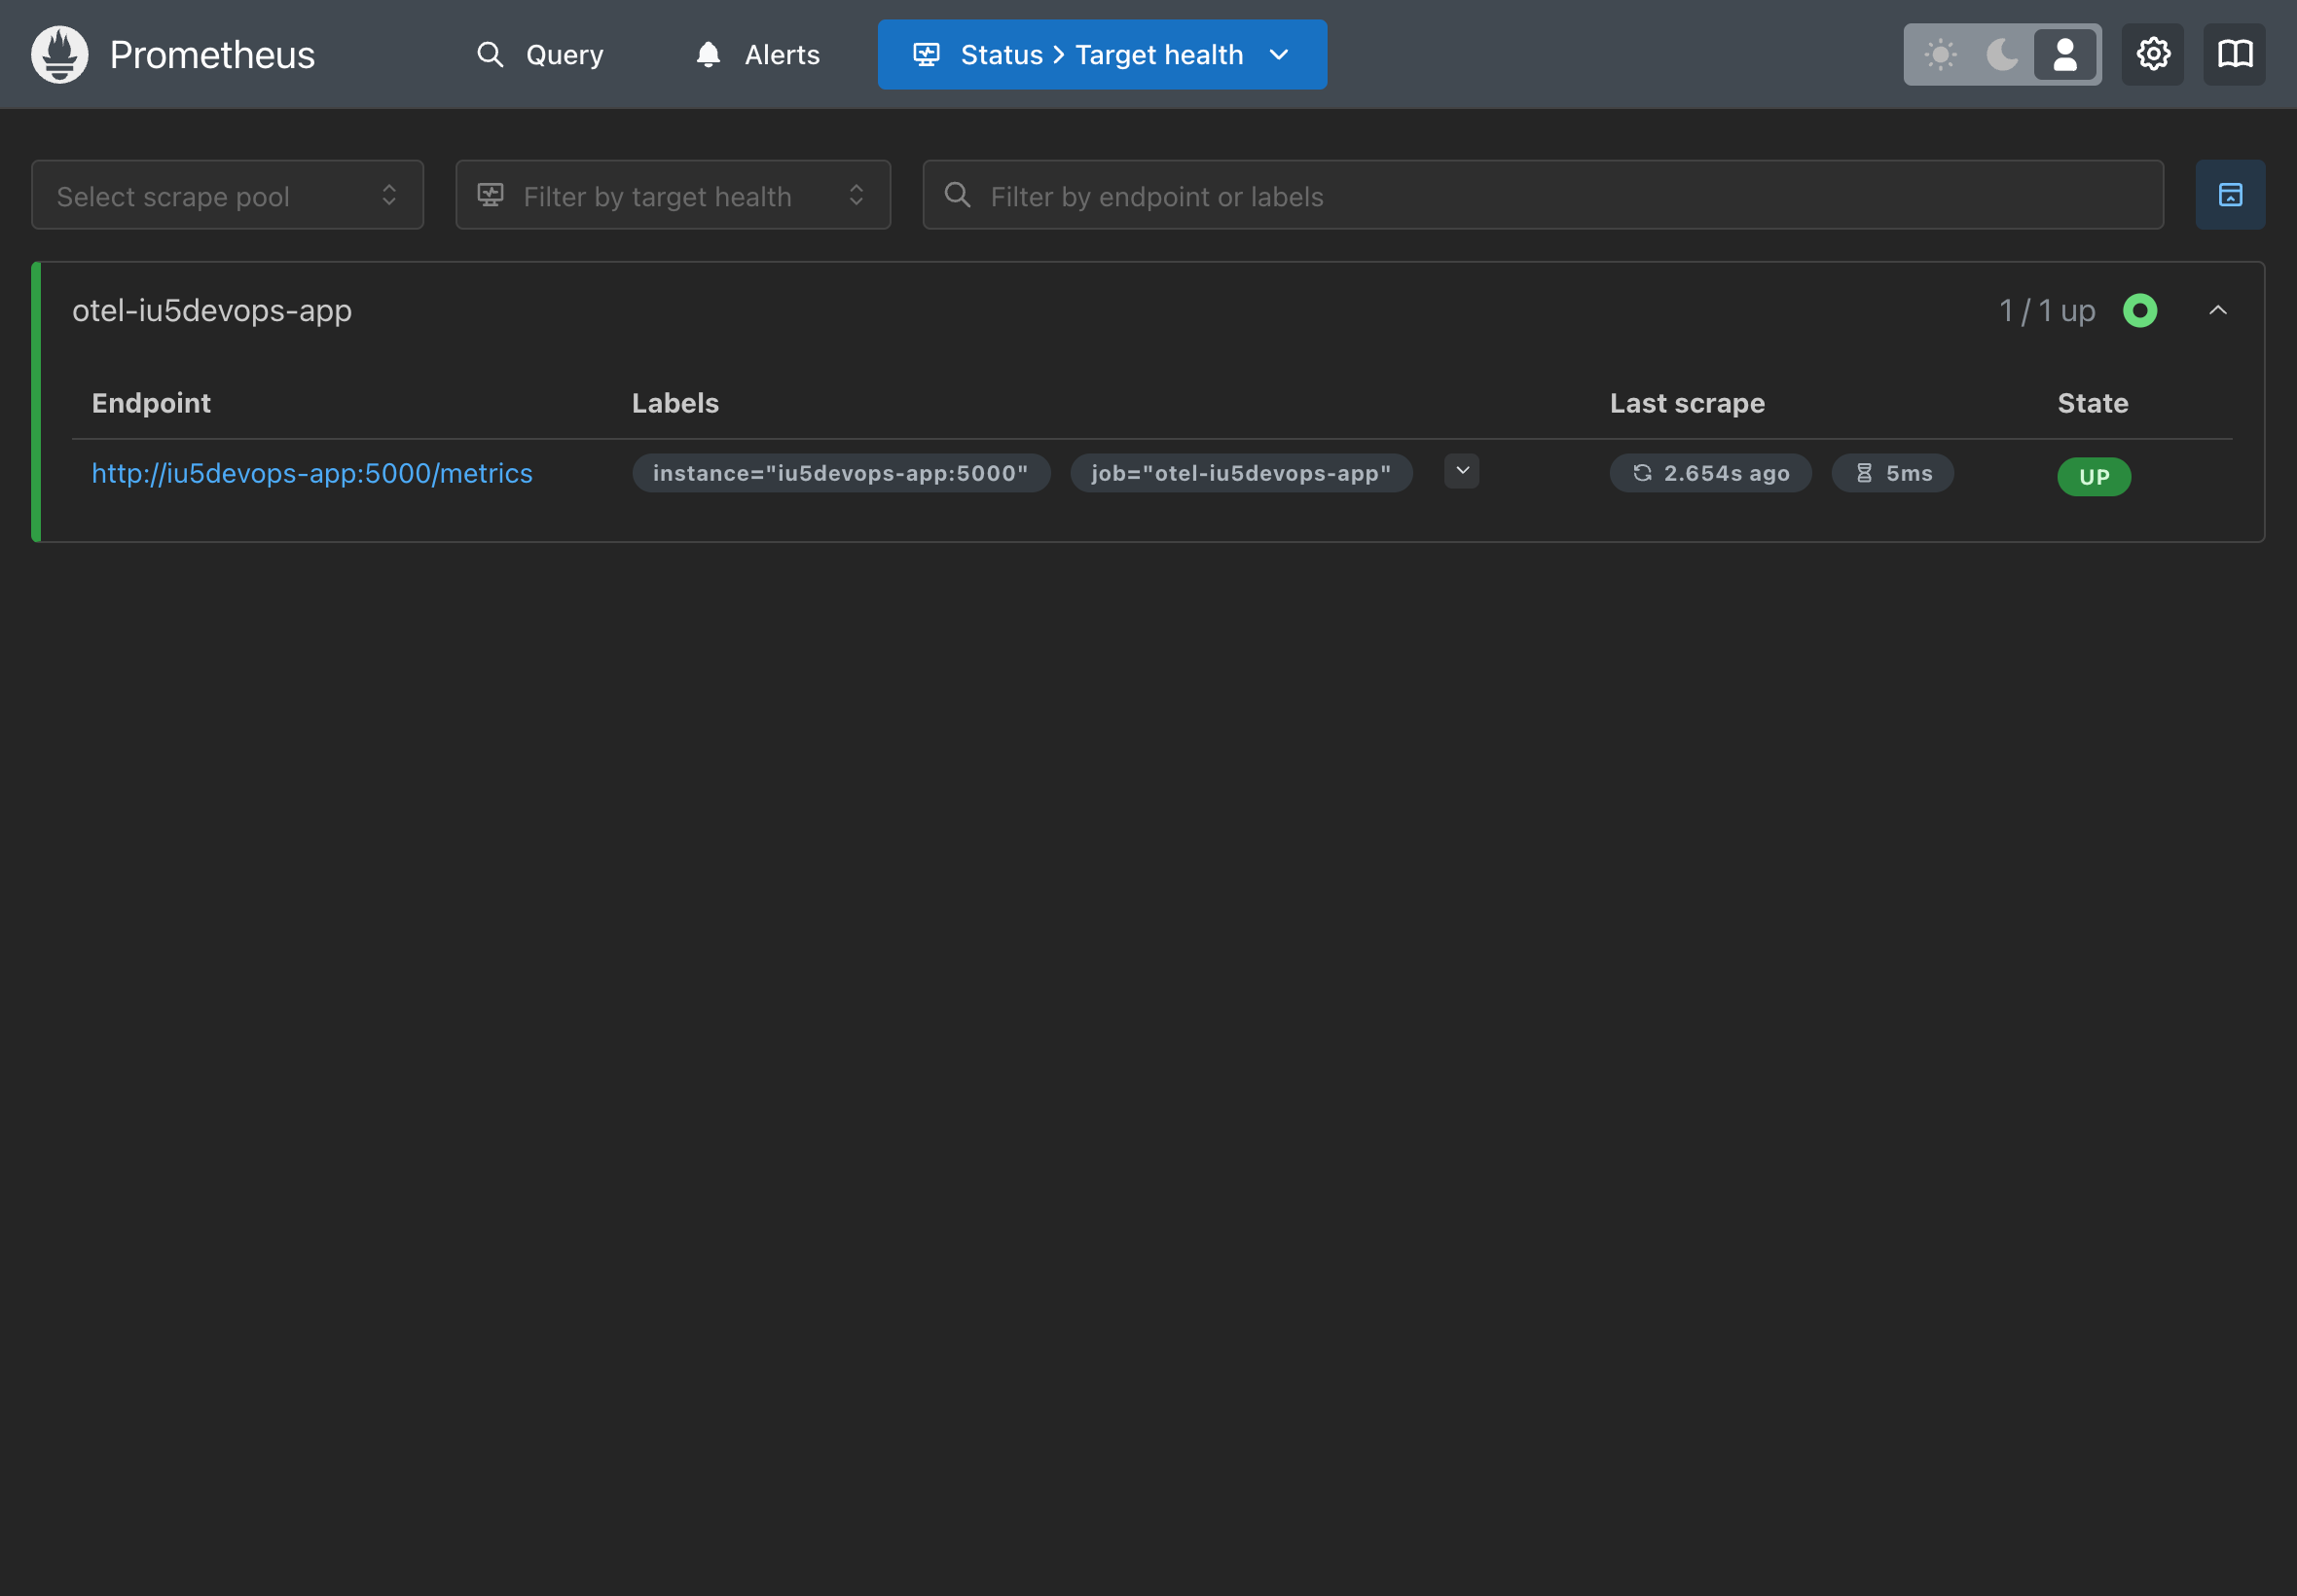This screenshot has height=1596, width=2297.
Task: Click the collapse all pools icon button
Action: coord(2229,195)
